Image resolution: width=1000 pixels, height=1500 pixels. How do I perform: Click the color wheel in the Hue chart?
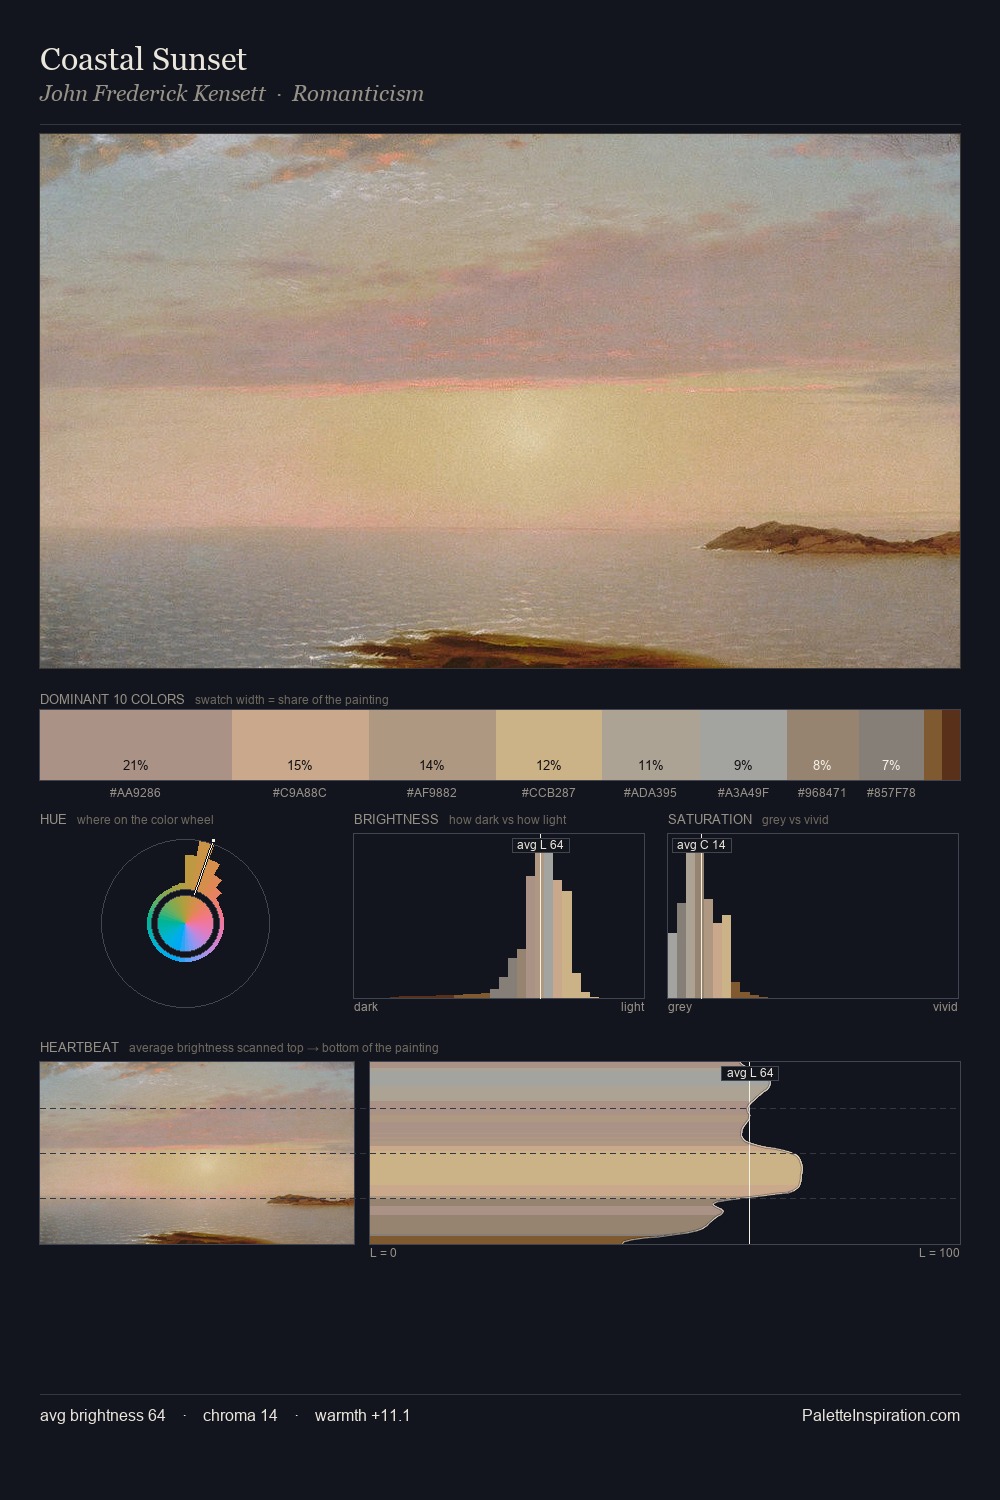point(185,923)
